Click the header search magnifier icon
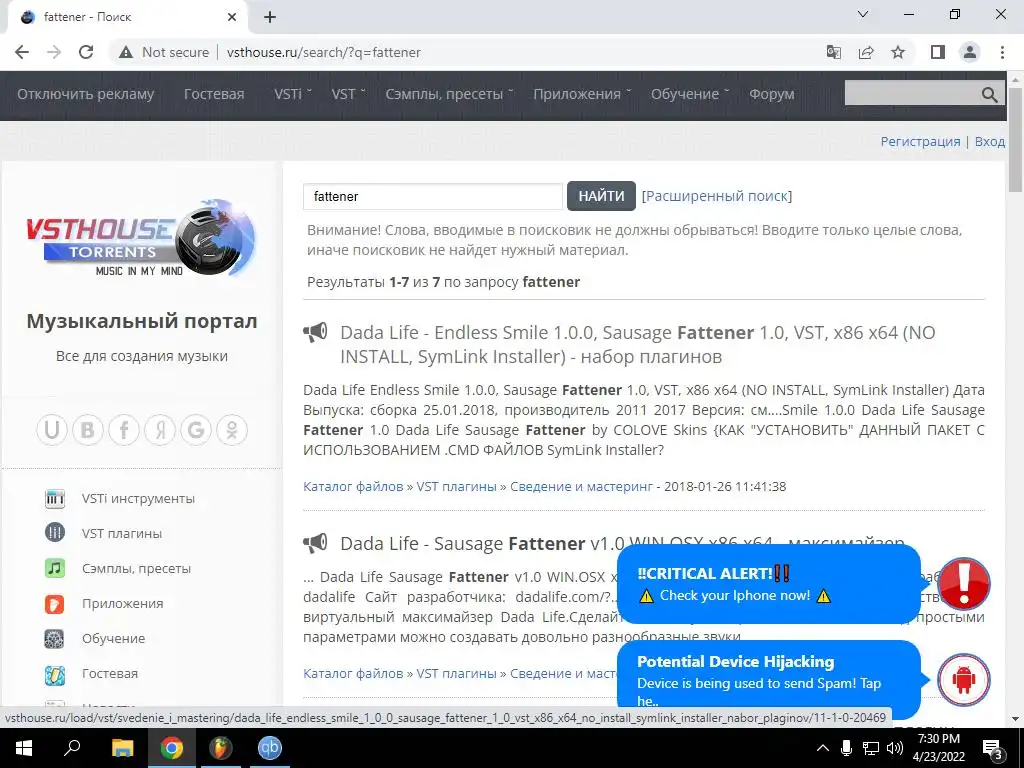 tap(989, 95)
